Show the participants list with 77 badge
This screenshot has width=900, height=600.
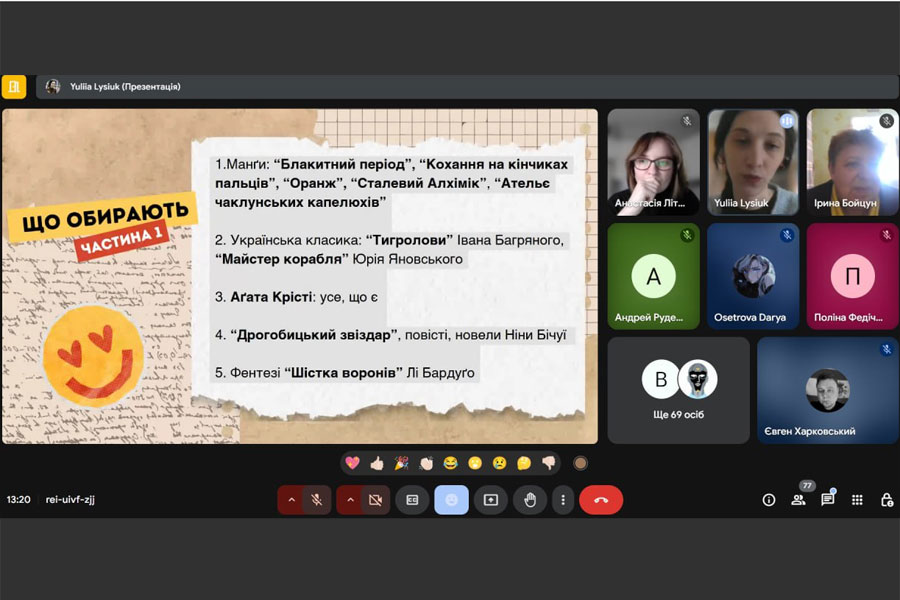pyautogui.click(x=798, y=499)
